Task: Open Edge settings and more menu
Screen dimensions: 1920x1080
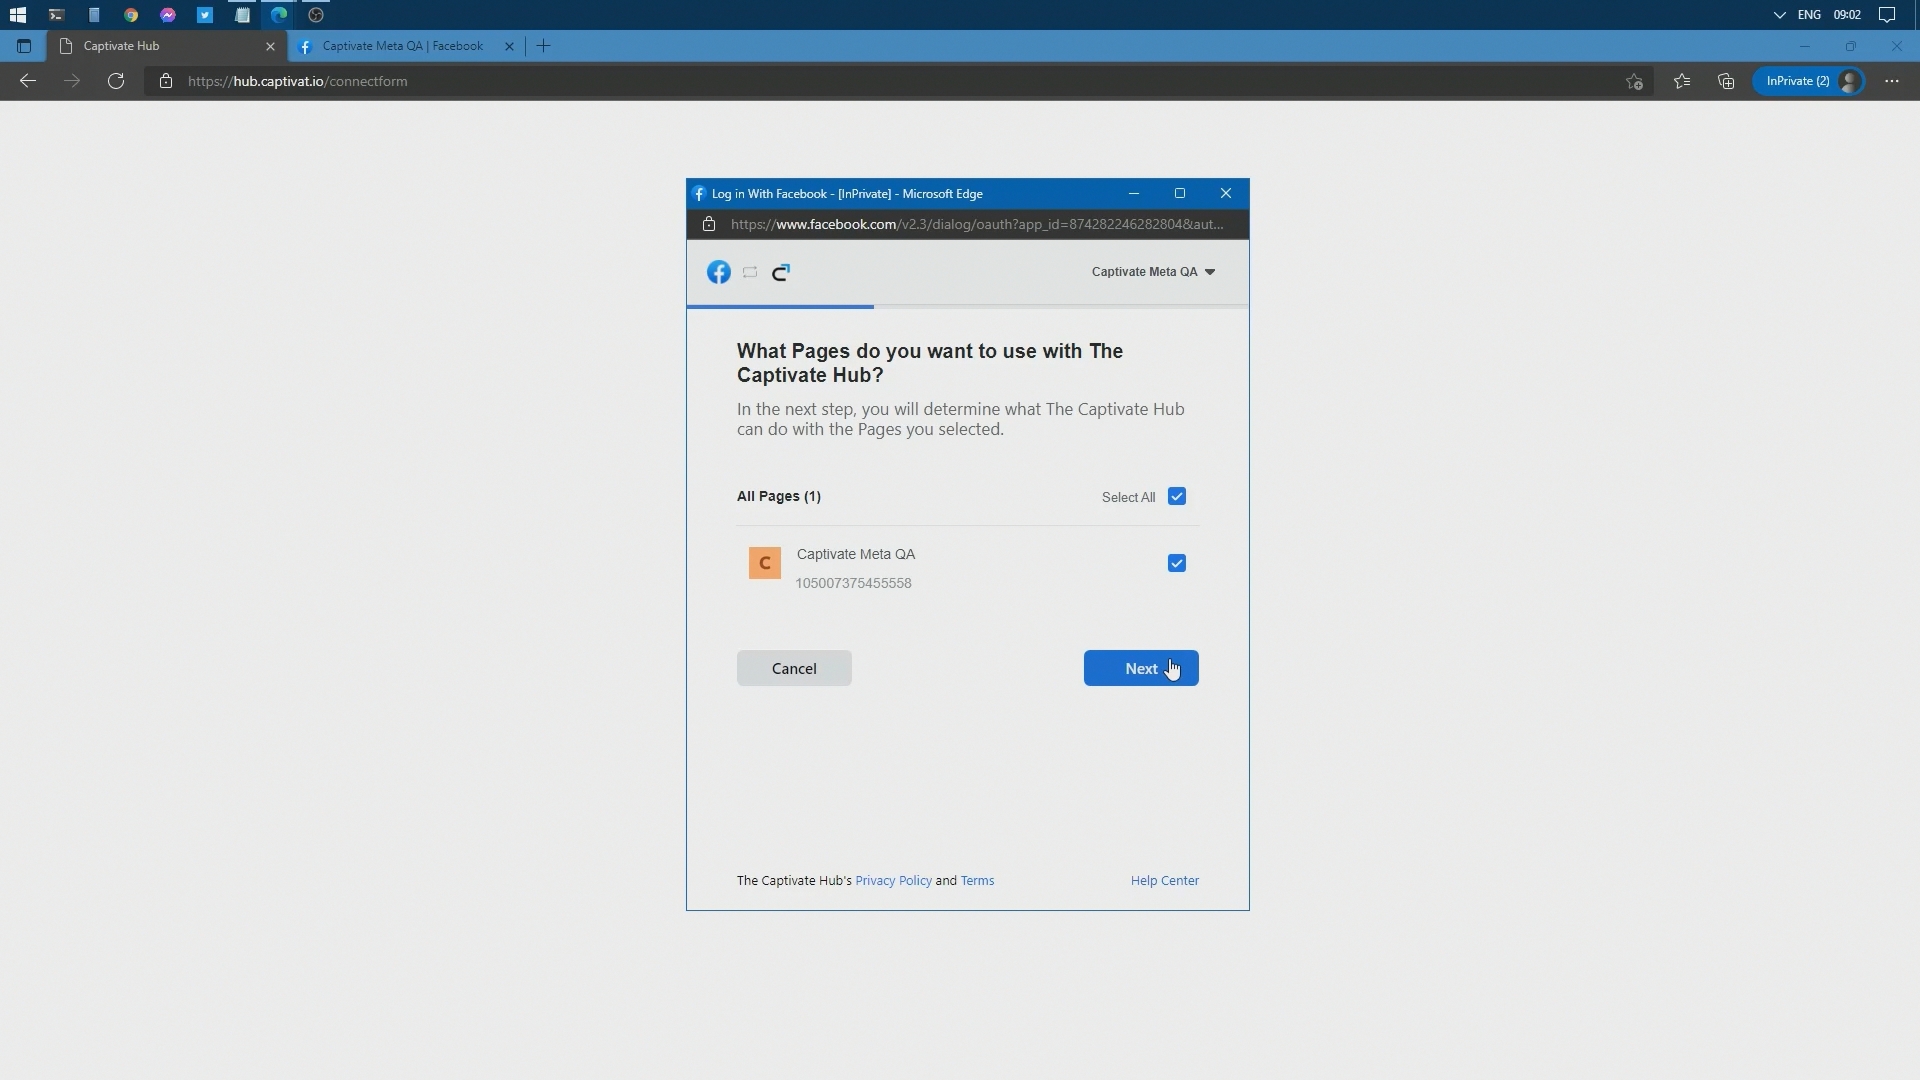Action: [x=1891, y=81]
